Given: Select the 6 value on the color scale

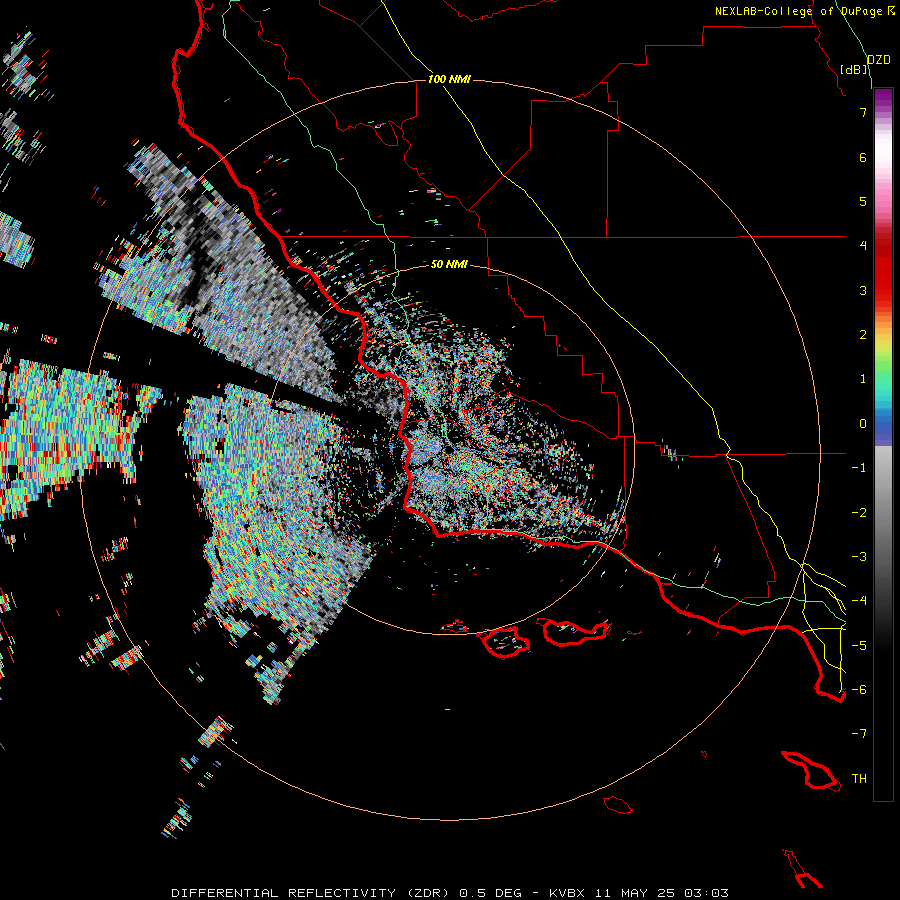Looking at the screenshot, I should tap(863, 157).
